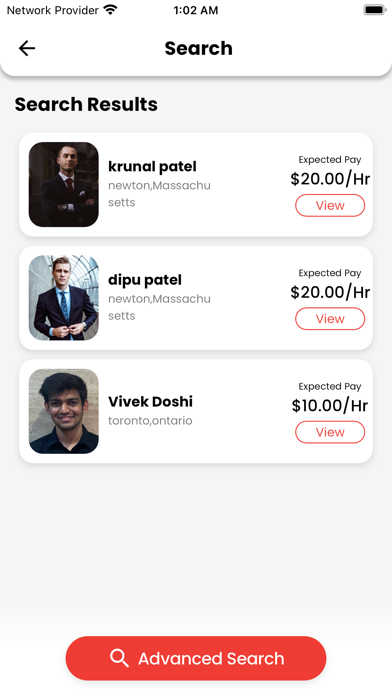Tap the Search Results heading
Image resolution: width=392 pixels, height=696 pixels.
[x=86, y=104]
